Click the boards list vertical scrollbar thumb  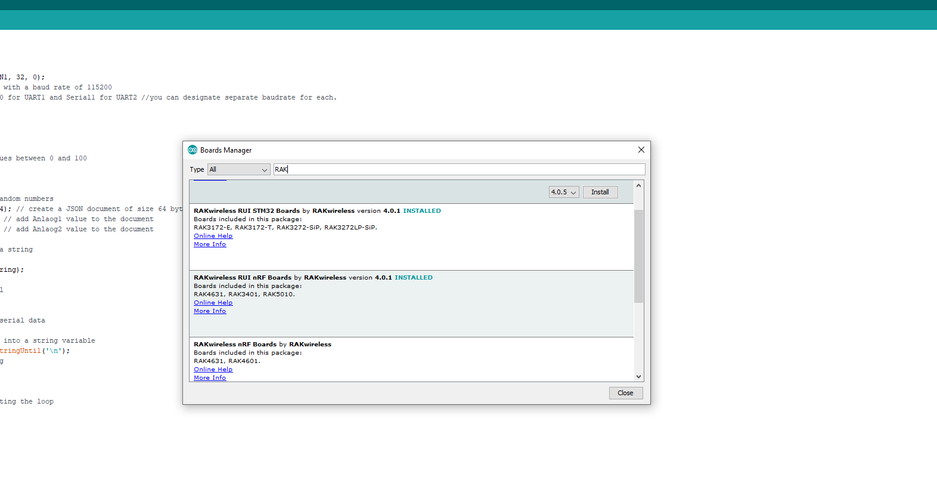click(x=639, y=255)
